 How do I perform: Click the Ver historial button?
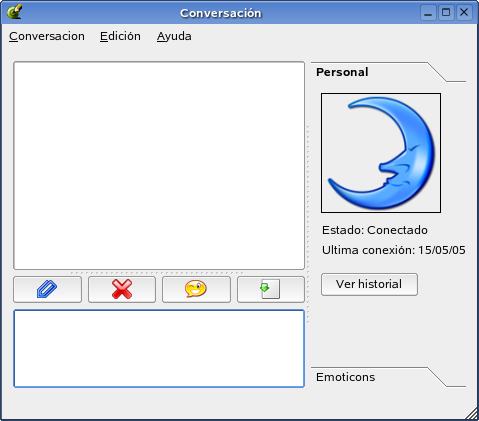coord(369,284)
